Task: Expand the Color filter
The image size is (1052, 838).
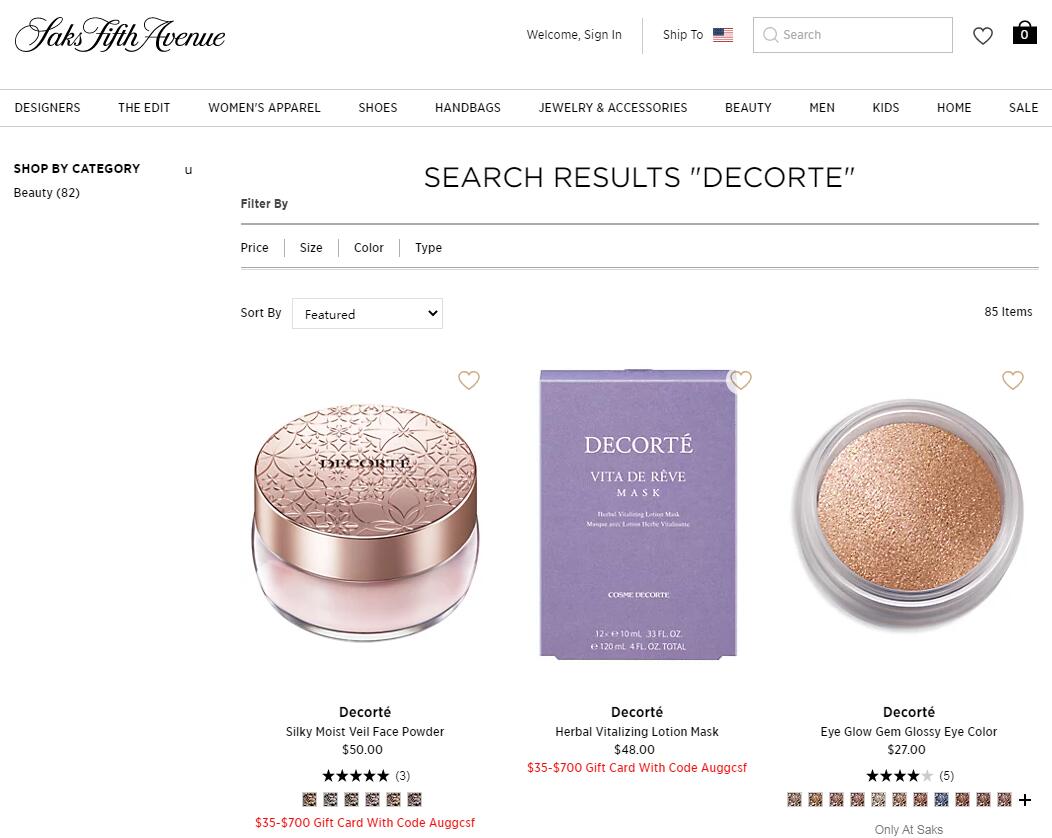Action: pyautogui.click(x=368, y=248)
